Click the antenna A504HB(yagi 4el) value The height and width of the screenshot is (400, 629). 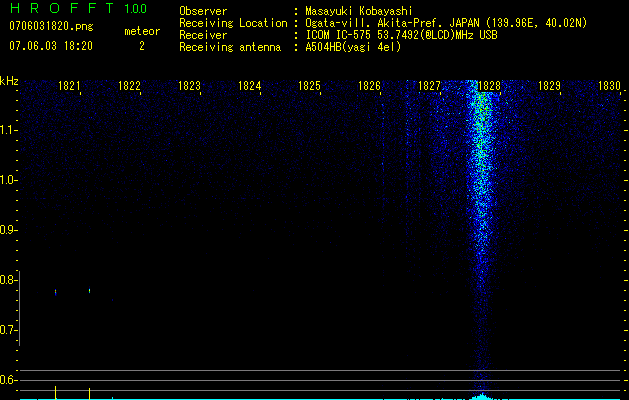click(353, 47)
